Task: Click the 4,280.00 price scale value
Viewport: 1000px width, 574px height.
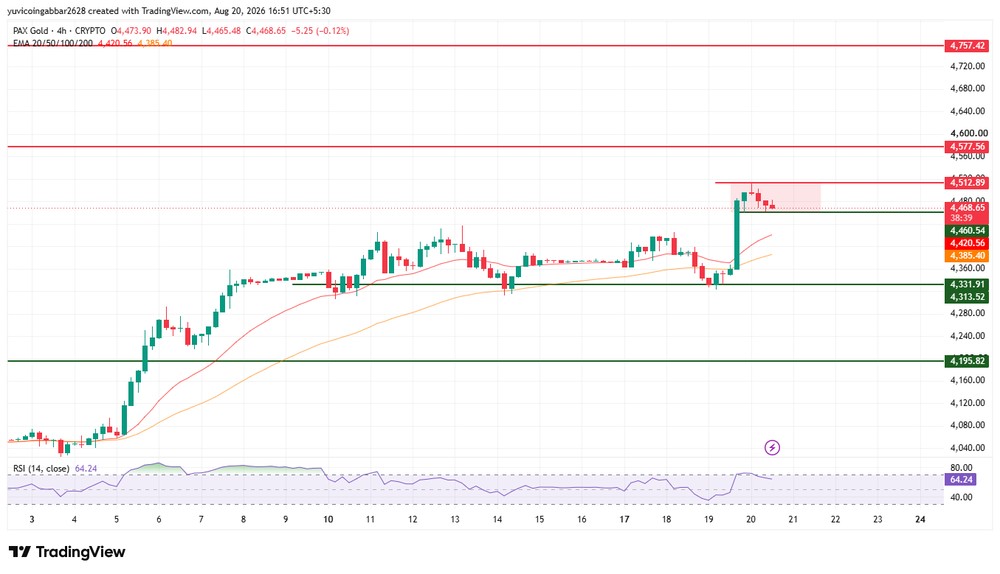Action: (x=967, y=313)
